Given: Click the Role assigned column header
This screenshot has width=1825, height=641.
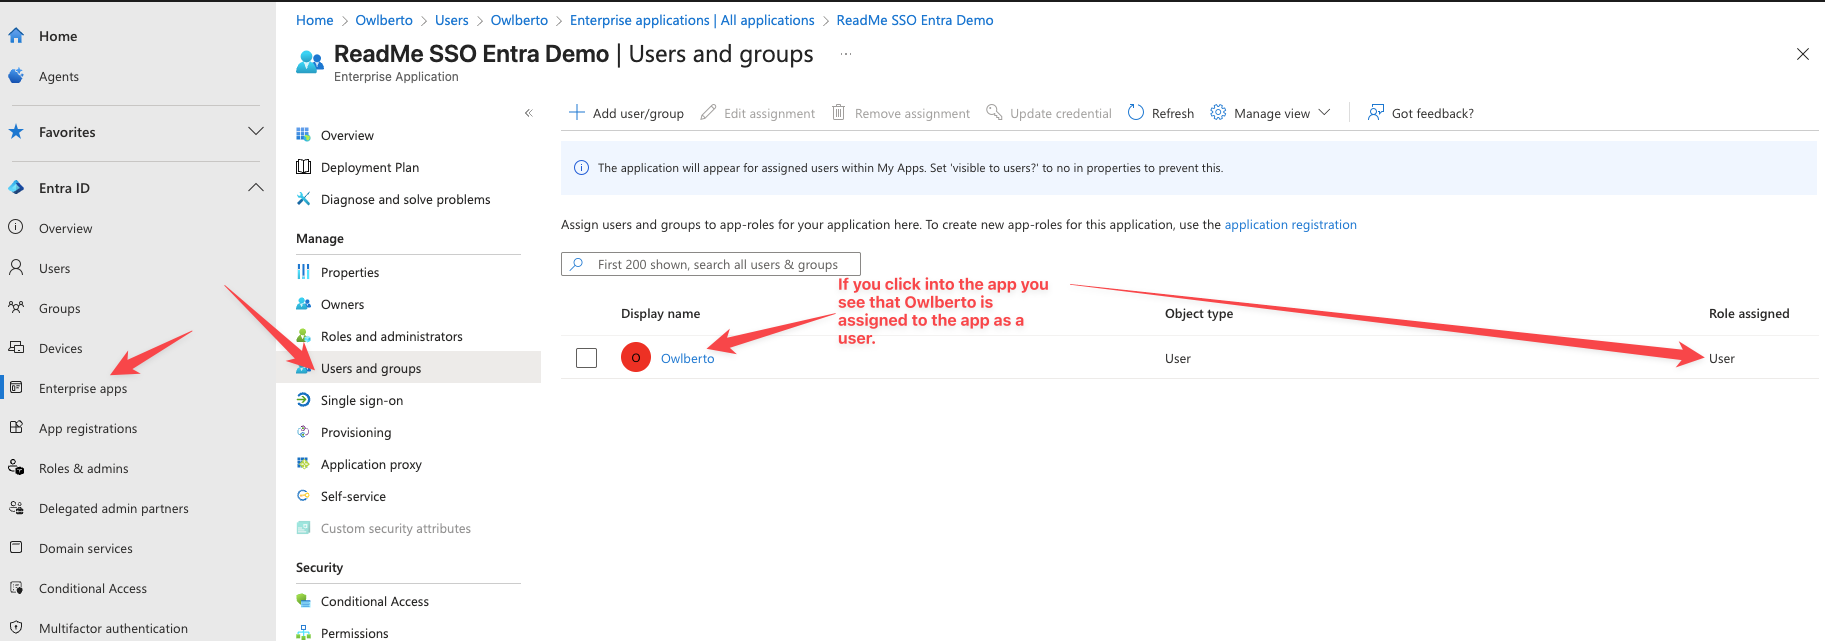Looking at the screenshot, I should [1749, 314].
